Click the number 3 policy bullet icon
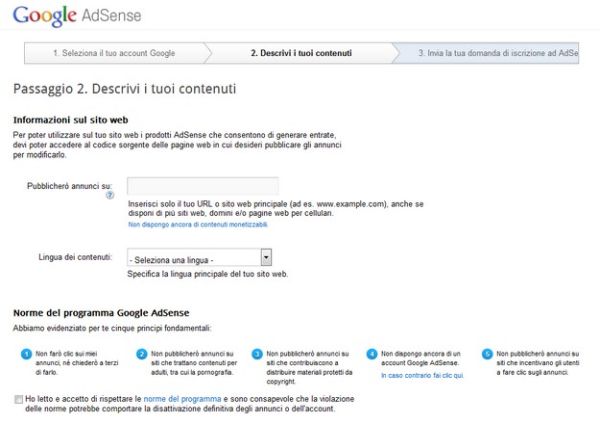The height and width of the screenshot is (422, 600). [x=257, y=354]
